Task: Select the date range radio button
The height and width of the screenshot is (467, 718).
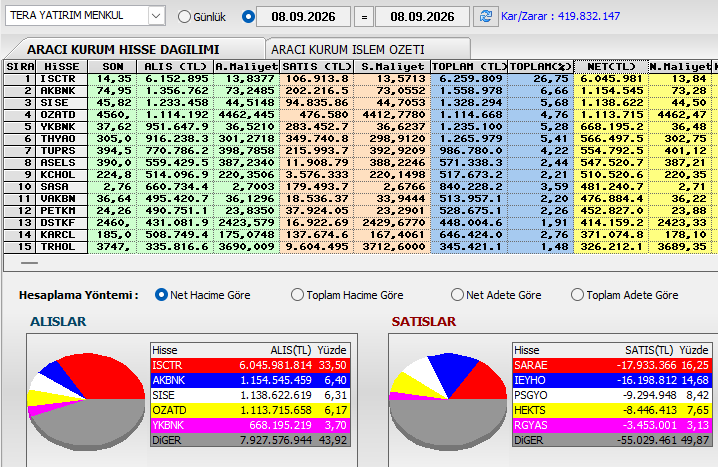Action: [248, 17]
